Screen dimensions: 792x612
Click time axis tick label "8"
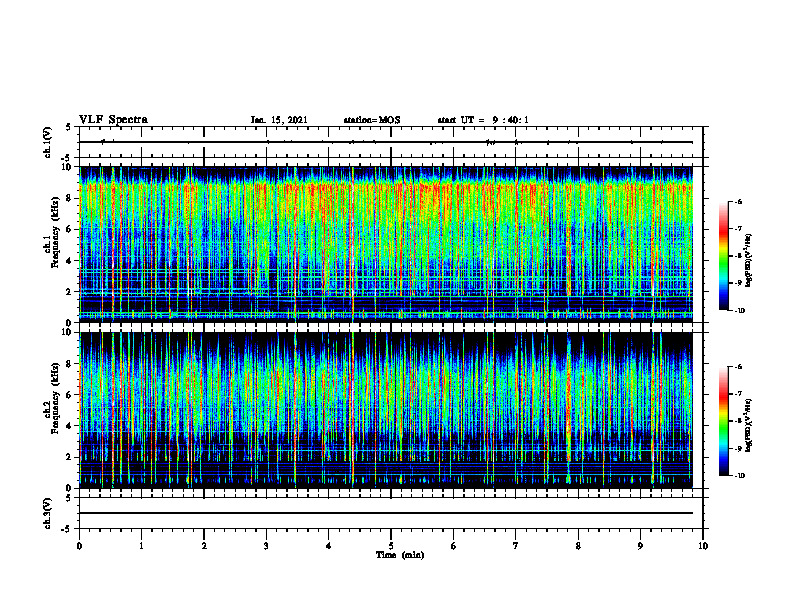point(578,546)
